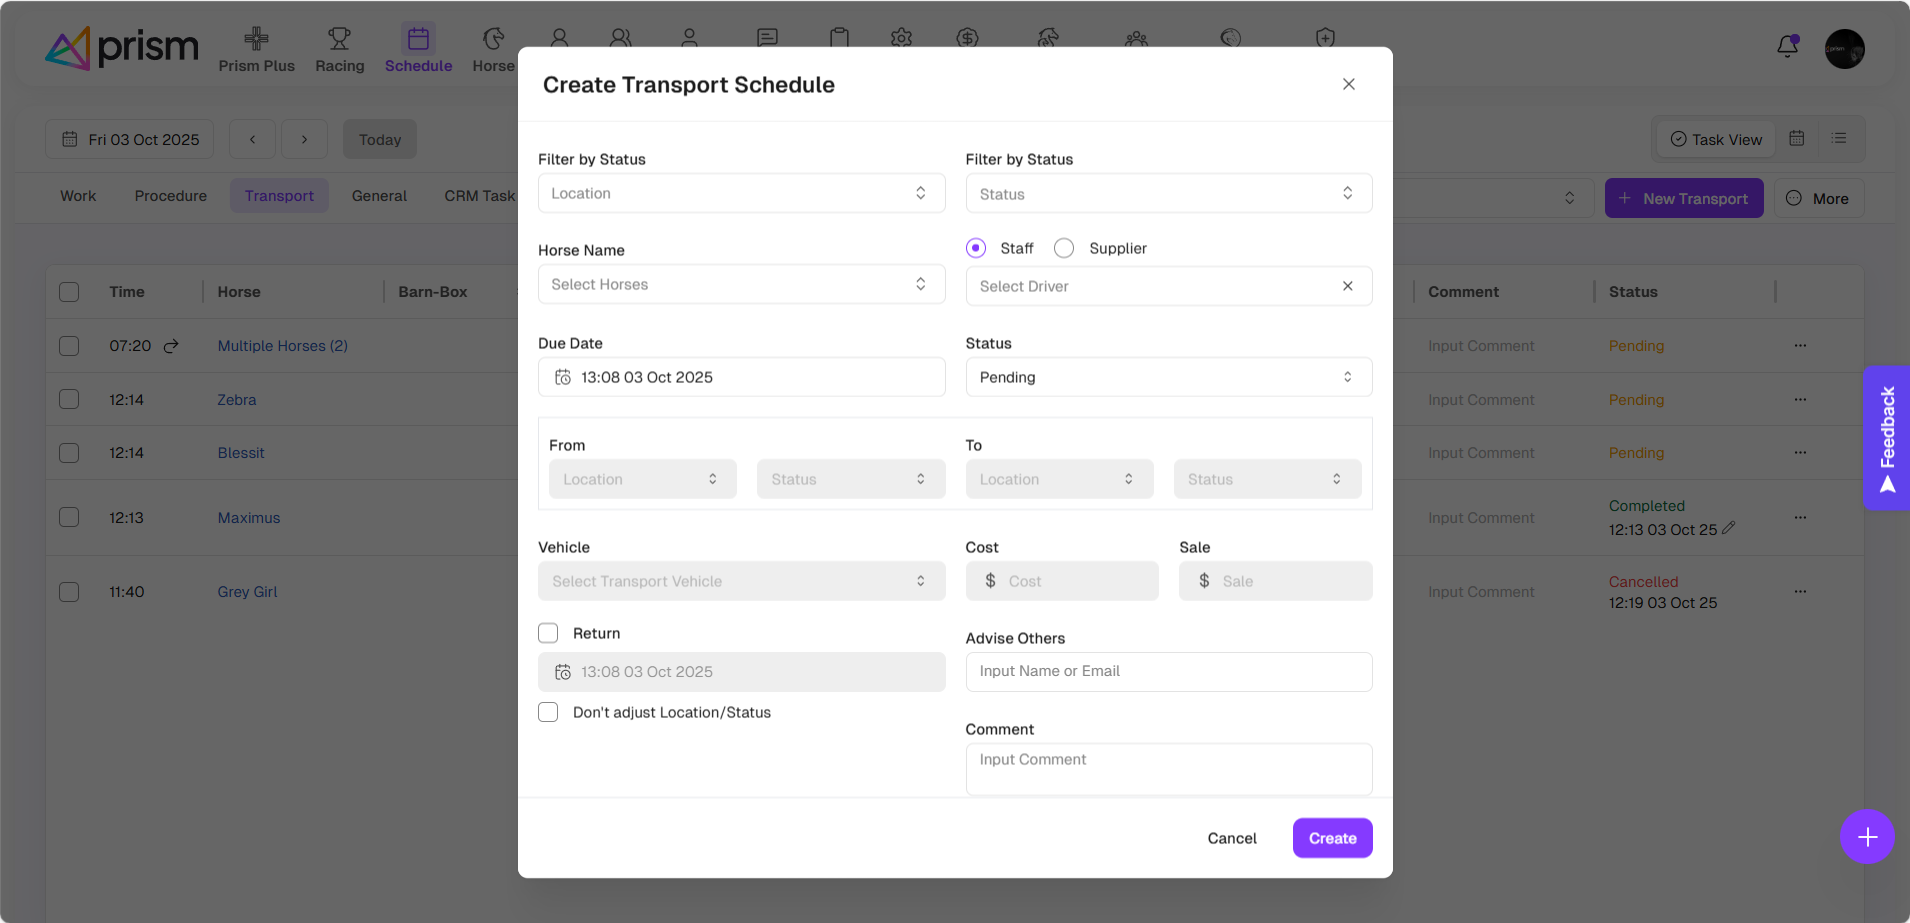
Task: Open the Select Horses dropdown
Action: click(x=741, y=285)
